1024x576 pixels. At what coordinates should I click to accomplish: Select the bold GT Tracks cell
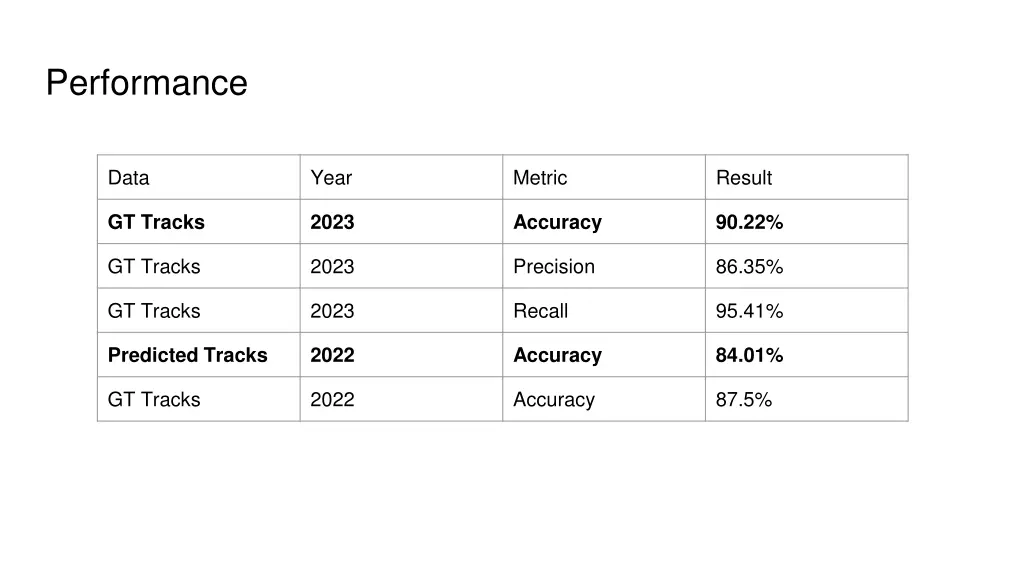point(199,221)
